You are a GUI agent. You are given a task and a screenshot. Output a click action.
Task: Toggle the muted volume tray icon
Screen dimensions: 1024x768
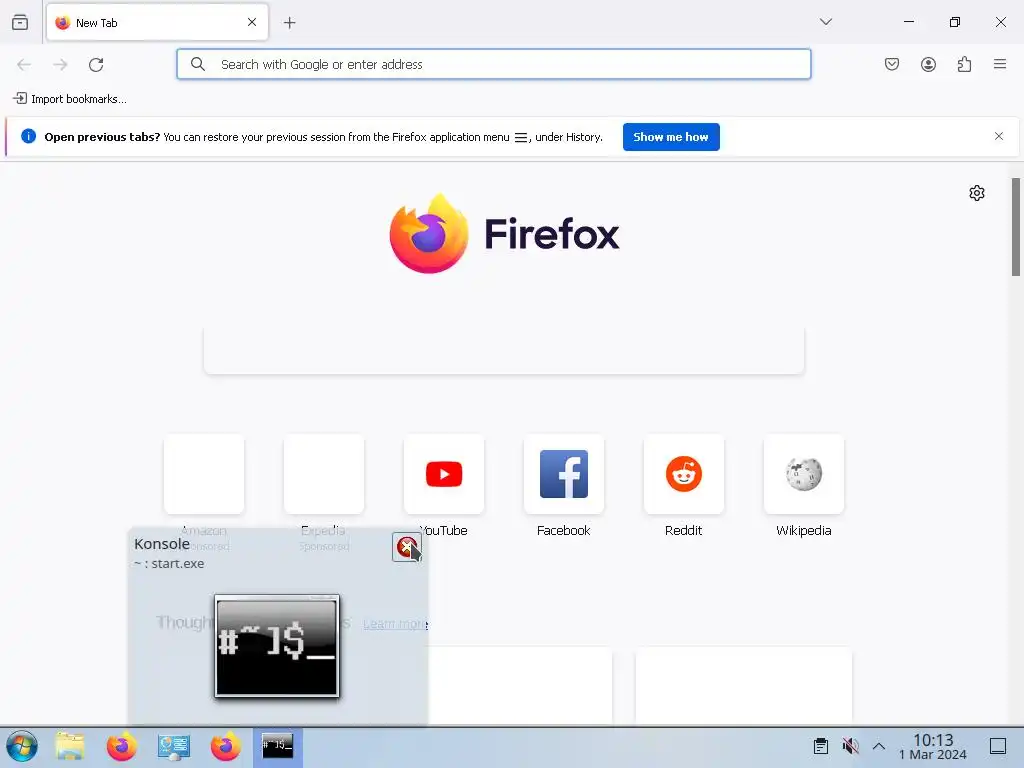pyautogui.click(x=850, y=746)
